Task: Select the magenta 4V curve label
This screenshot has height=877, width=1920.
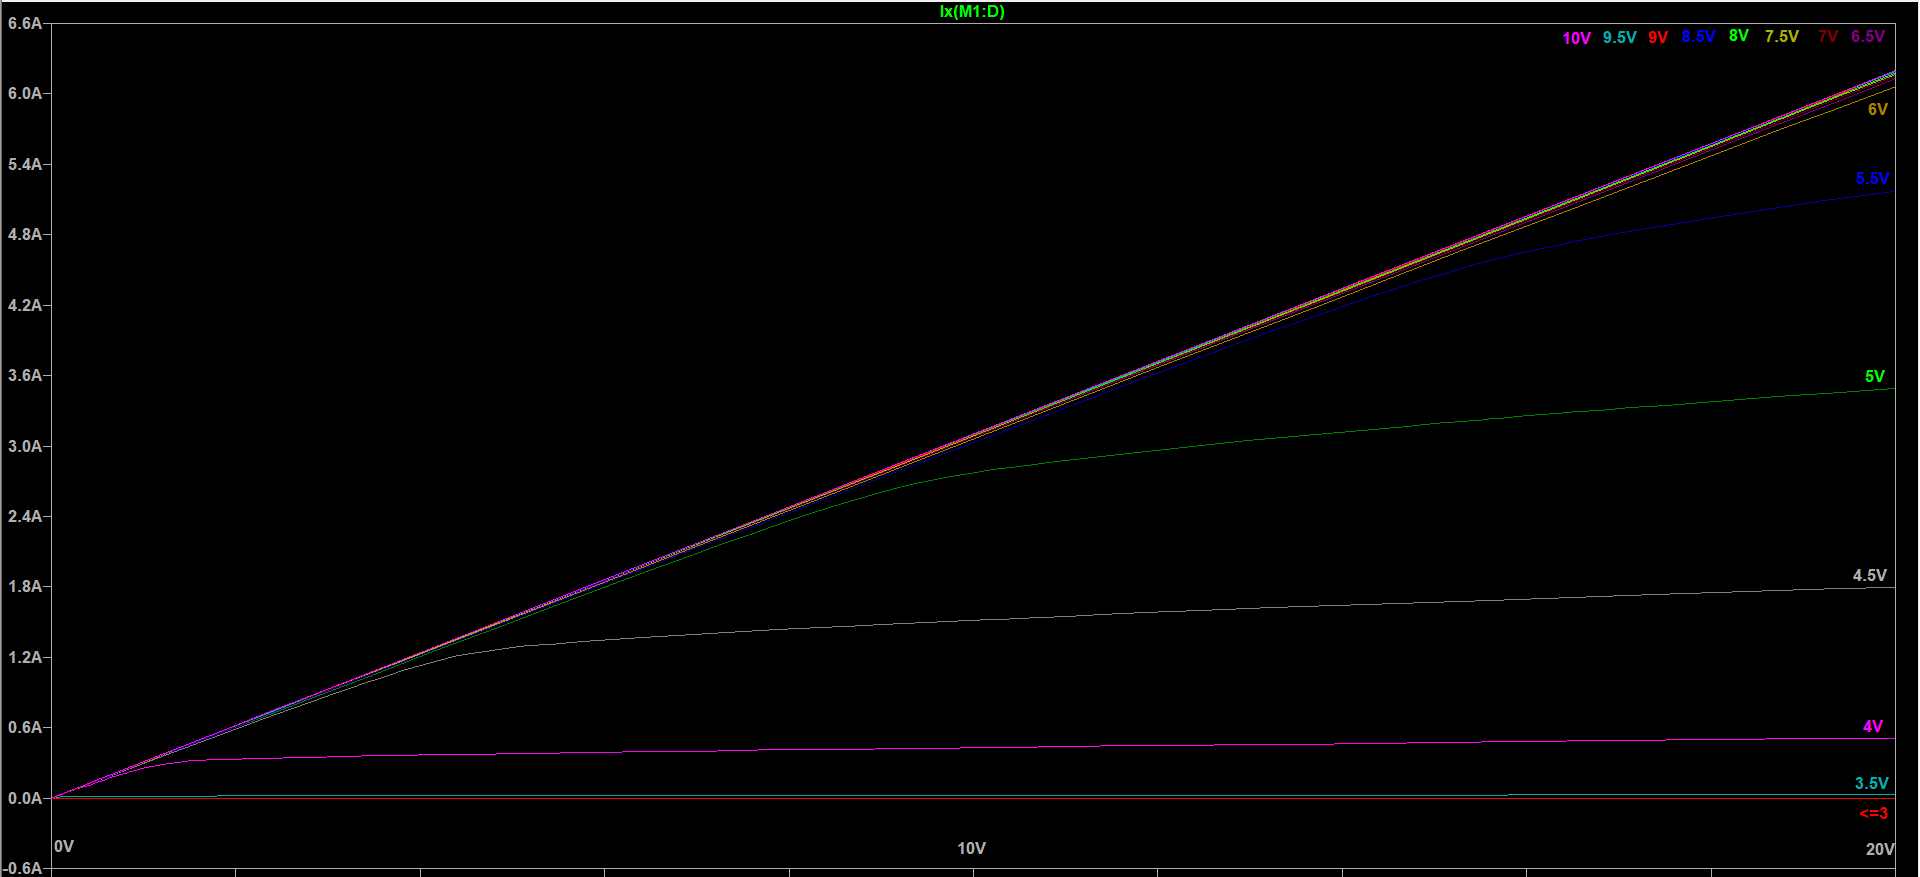Action: click(1872, 727)
